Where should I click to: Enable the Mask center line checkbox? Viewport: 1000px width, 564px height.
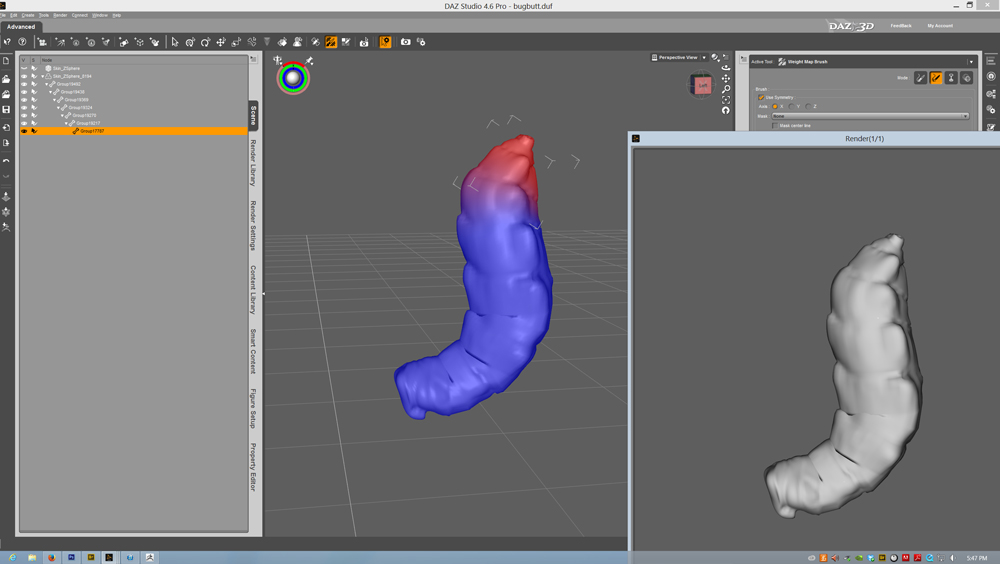(775, 126)
